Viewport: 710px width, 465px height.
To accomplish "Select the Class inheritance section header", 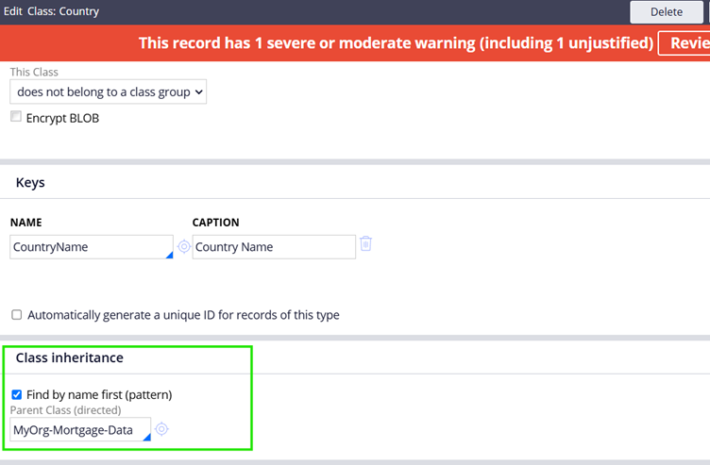I will tap(69, 357).
